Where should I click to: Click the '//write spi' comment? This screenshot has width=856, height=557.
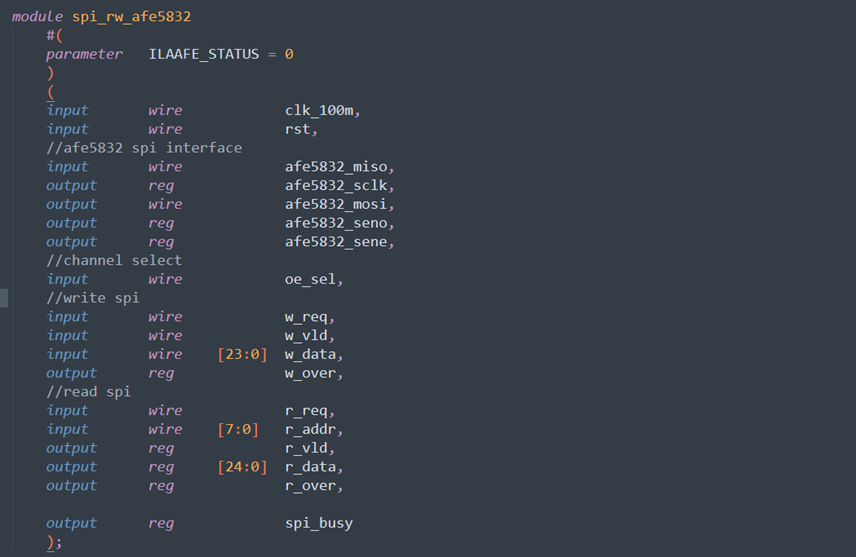click(x=93, y=298)
